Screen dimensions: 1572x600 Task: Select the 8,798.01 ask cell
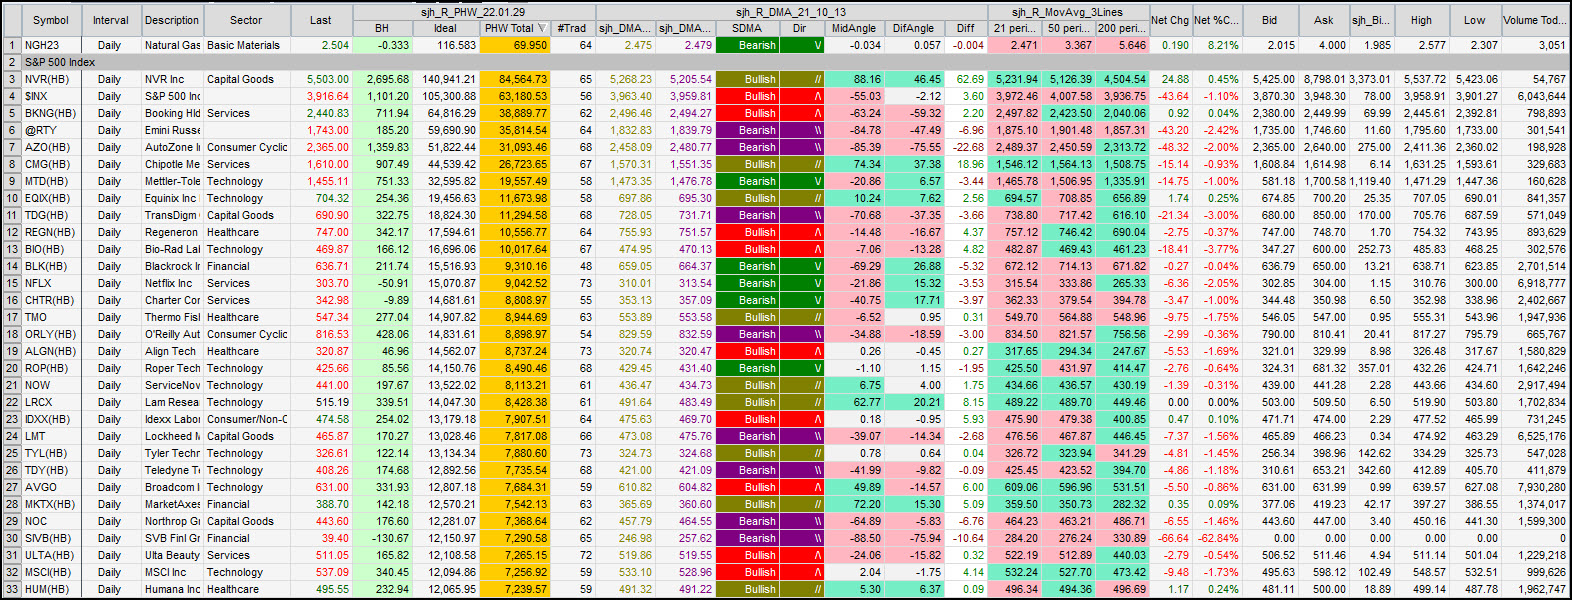[x=1323, y=79]
